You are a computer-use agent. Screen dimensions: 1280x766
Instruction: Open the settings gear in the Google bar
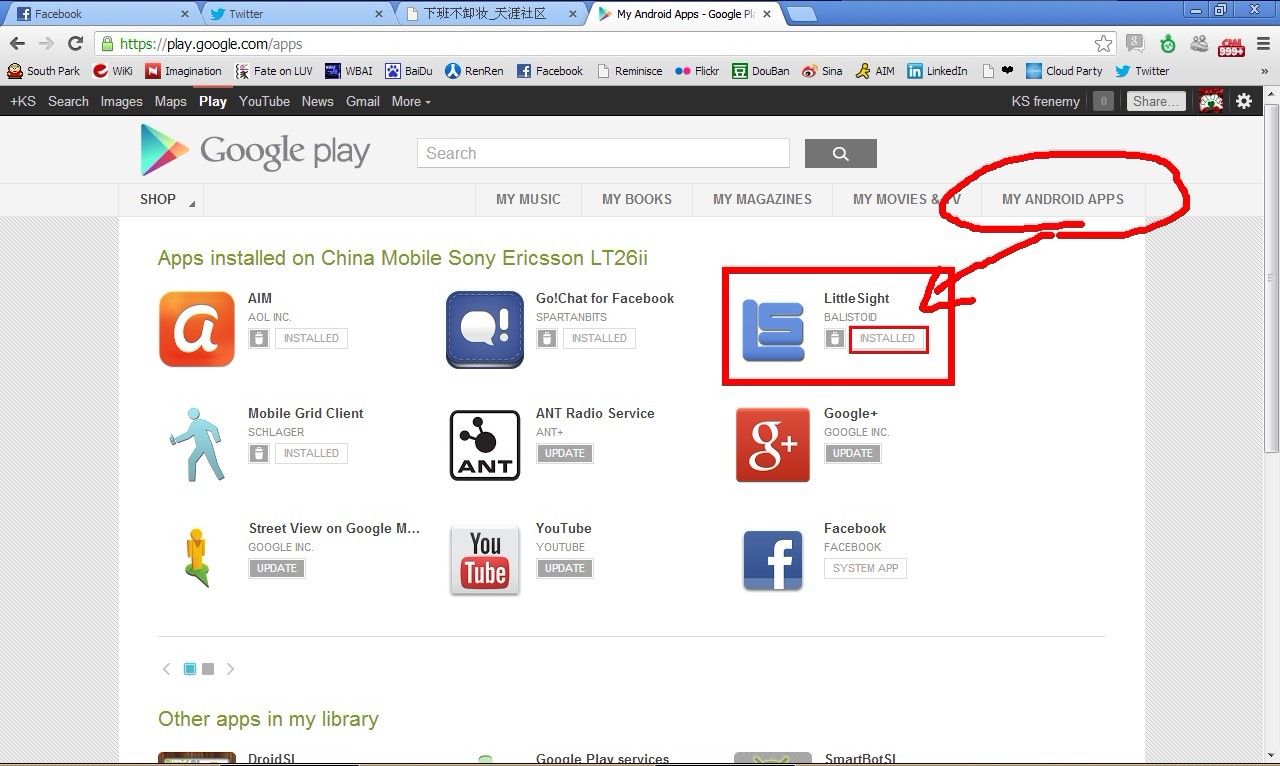(x=1244, y=101)
